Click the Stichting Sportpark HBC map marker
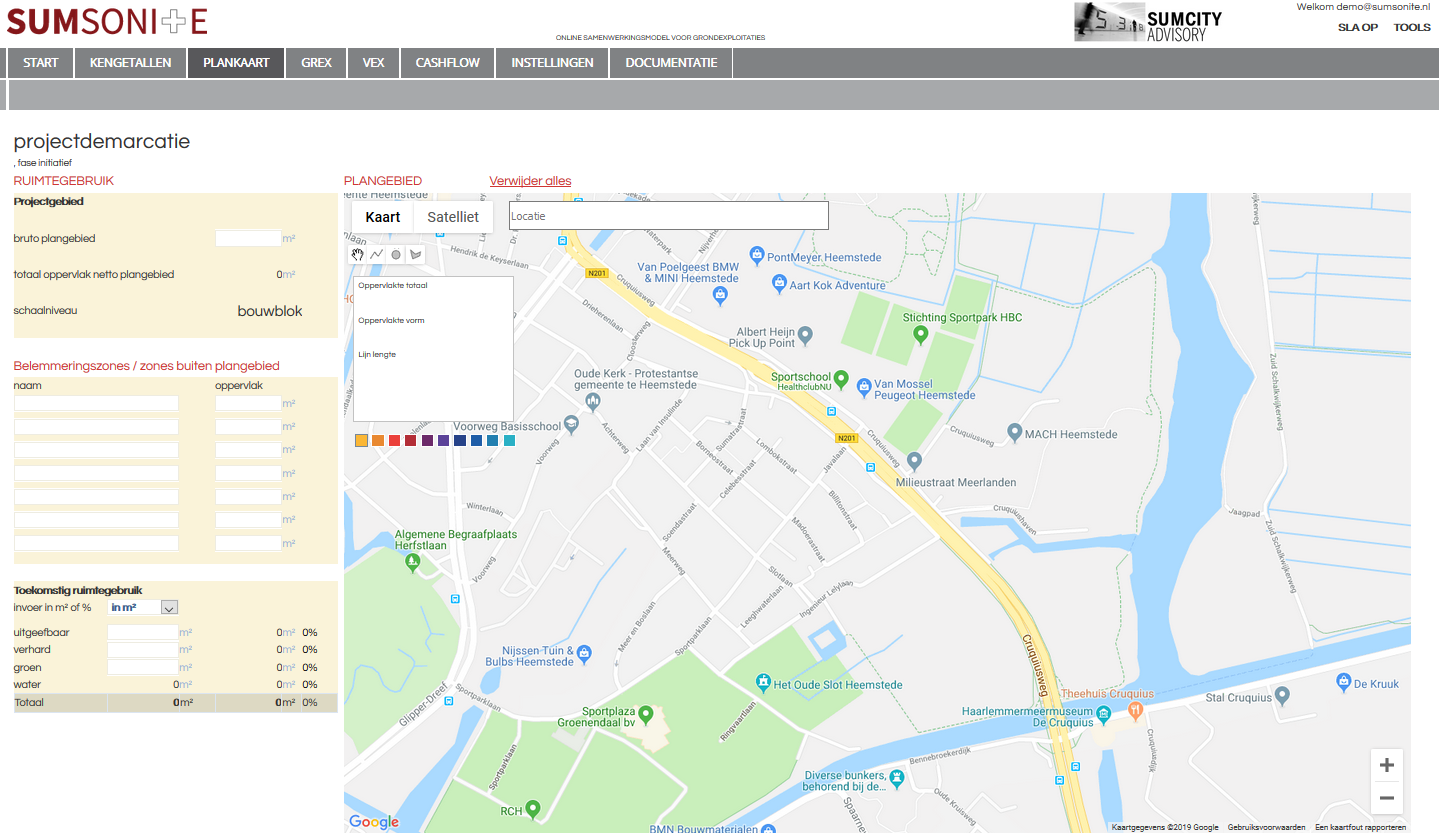 pyautogui.click(x=921, y=334)
